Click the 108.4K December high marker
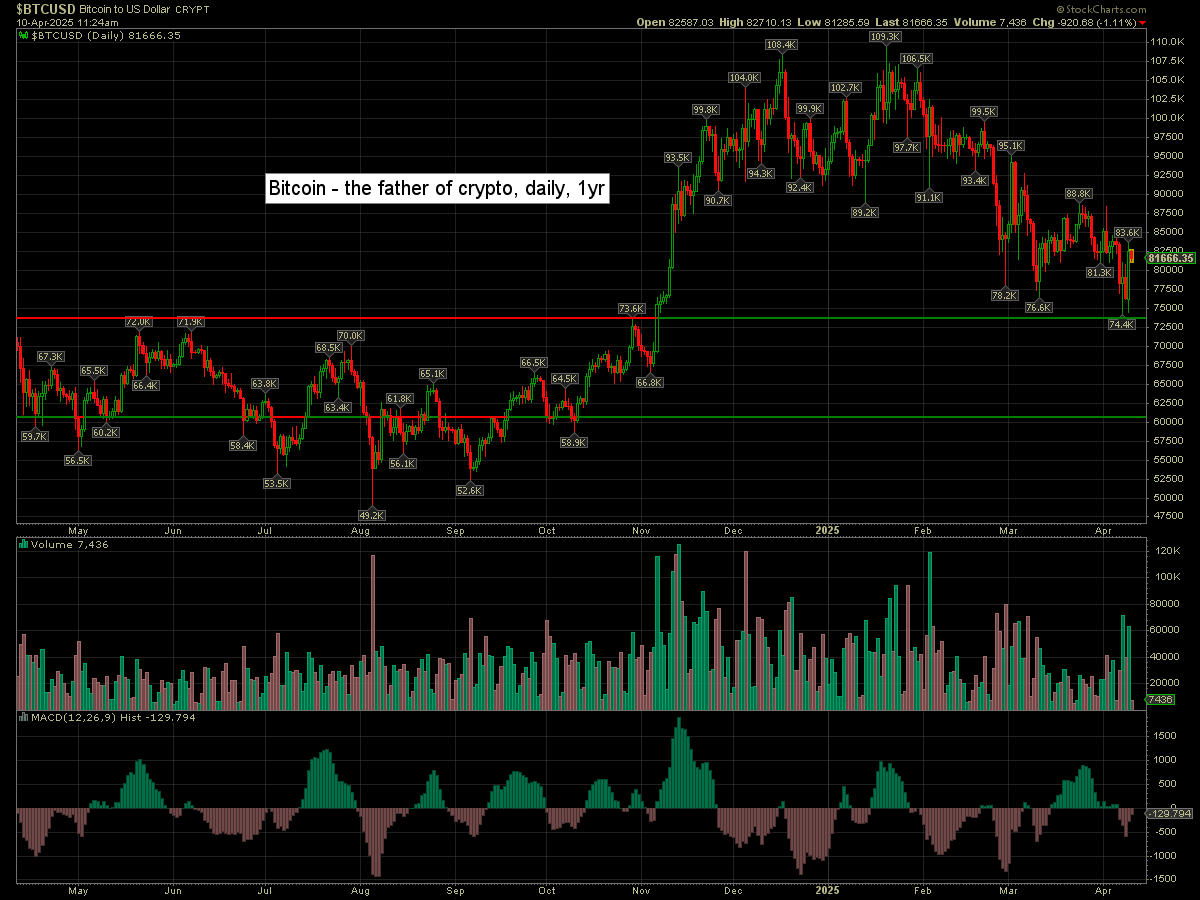Screen dimensions: 1200x900 coord(781,45)
